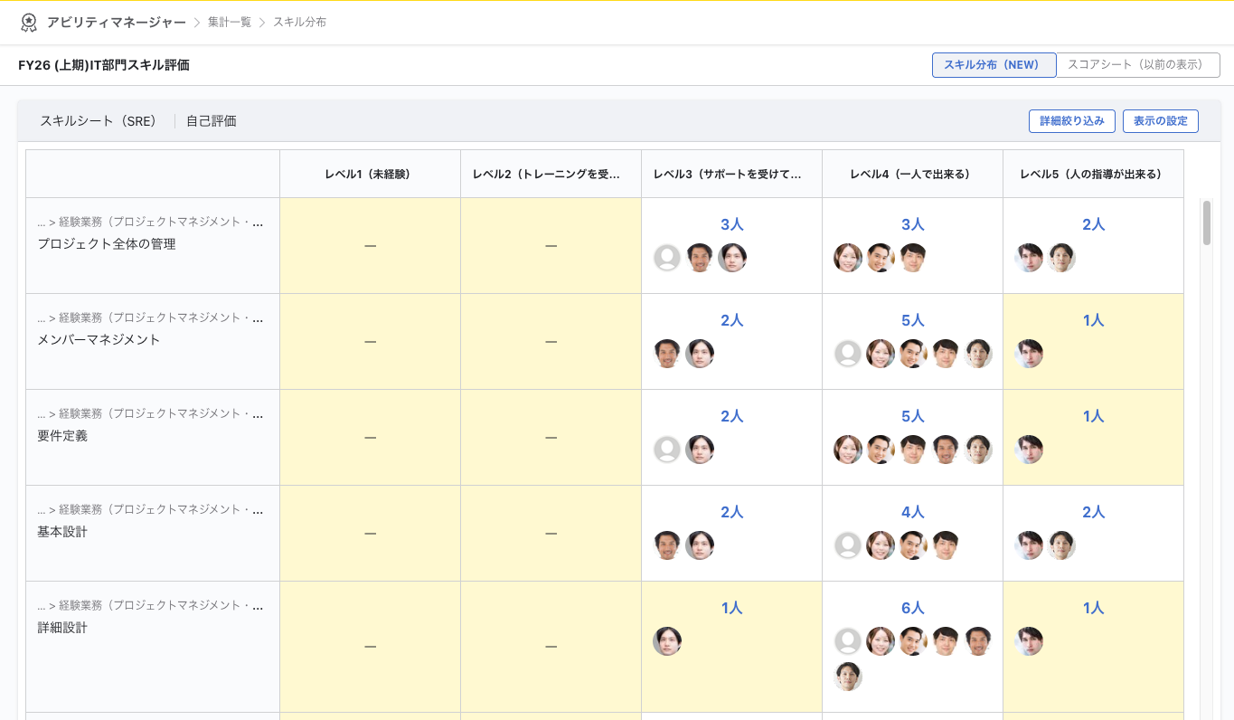Open 1人 count in 詳細設計 level 3
1234x720 pixels.
732,609
